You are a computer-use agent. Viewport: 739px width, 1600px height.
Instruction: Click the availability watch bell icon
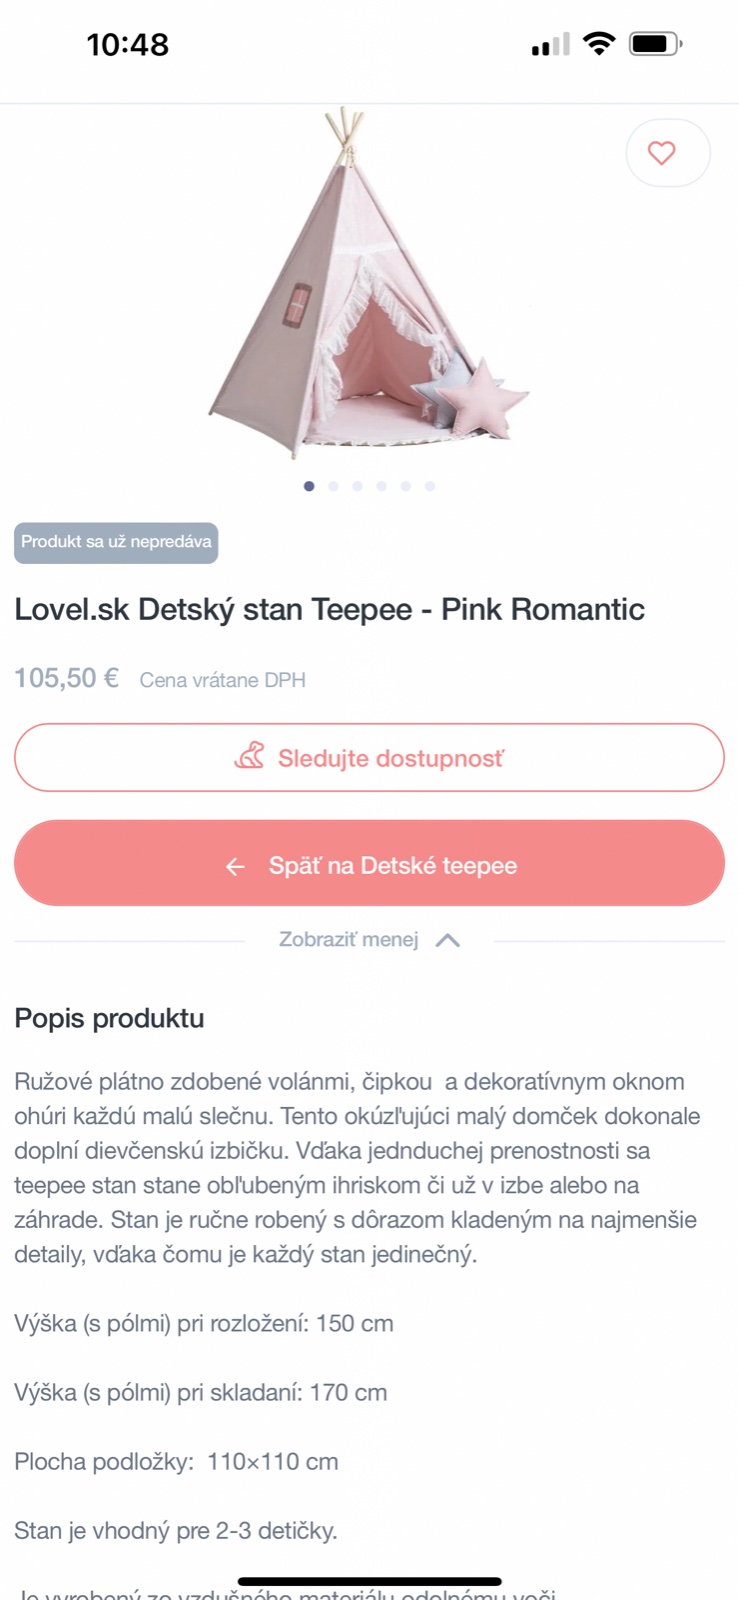pos(250,756)
